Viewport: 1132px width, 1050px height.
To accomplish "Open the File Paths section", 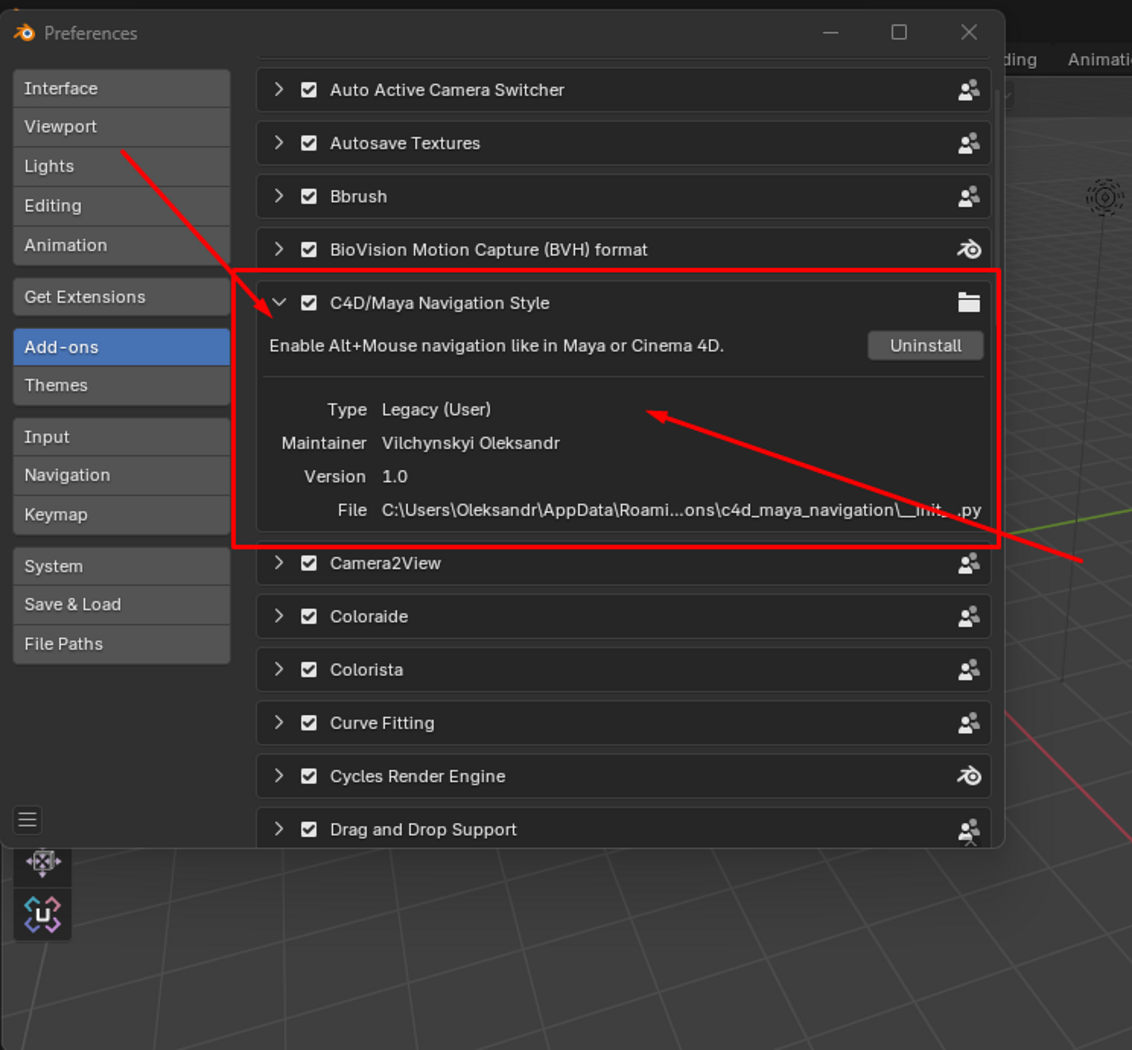I will tap(121, 644).
